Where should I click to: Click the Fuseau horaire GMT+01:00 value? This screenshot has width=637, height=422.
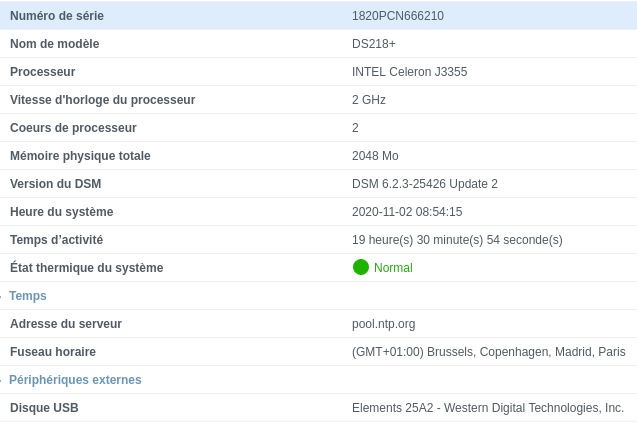(488, 352)
